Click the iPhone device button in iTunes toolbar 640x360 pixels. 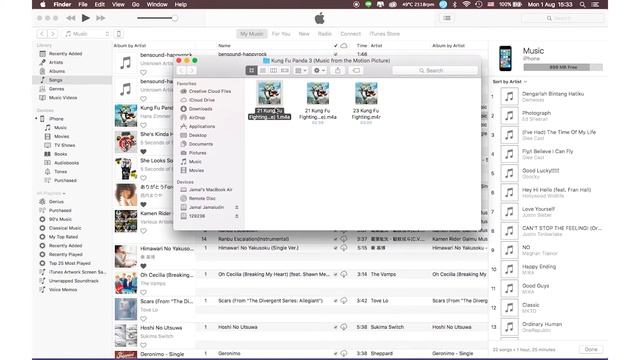[119, 34]
